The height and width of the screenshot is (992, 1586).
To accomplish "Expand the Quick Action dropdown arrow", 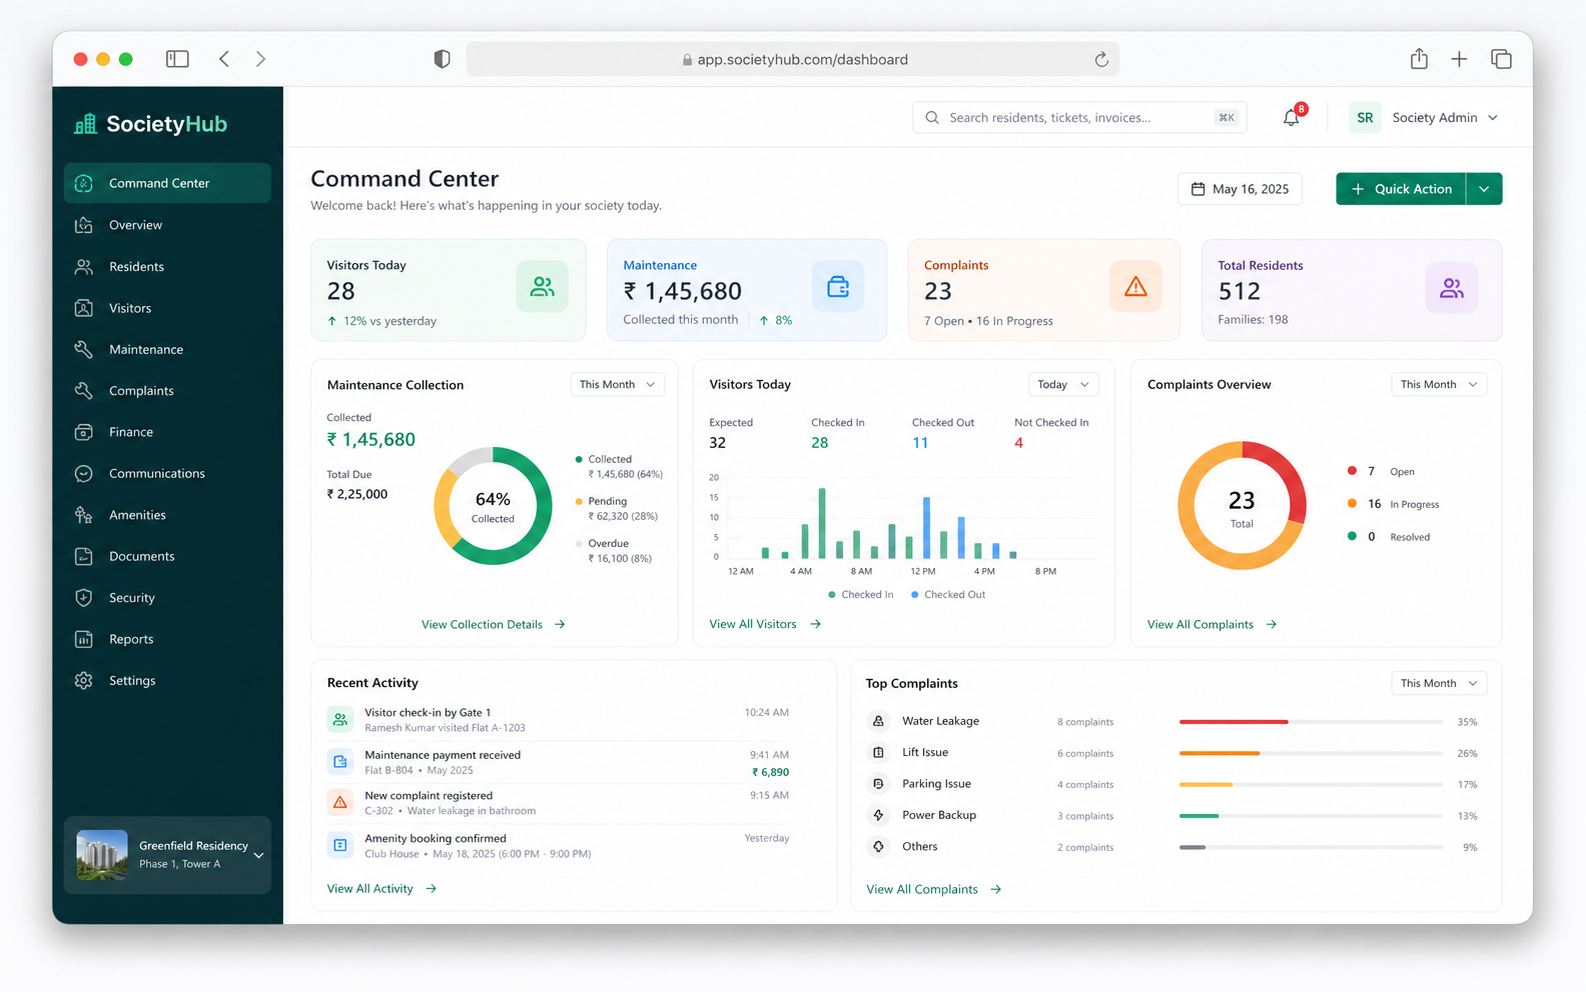I will pyautogui.click(x=1484, y=189).
